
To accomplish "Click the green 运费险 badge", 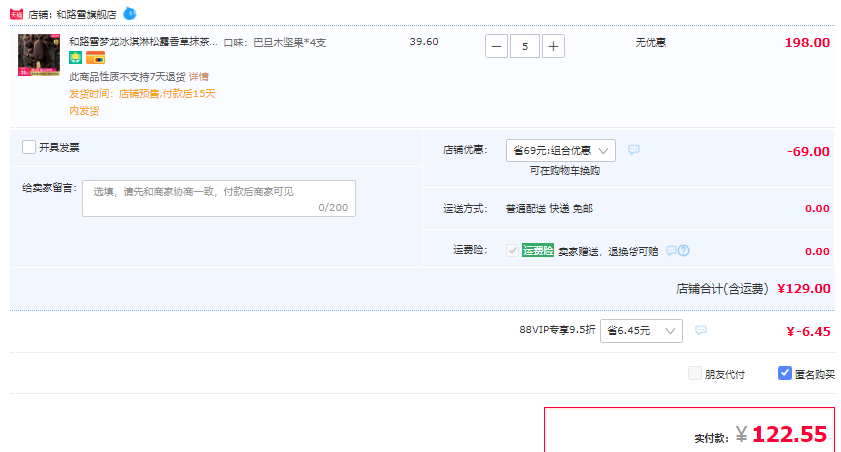I will [x=538, y=250].
